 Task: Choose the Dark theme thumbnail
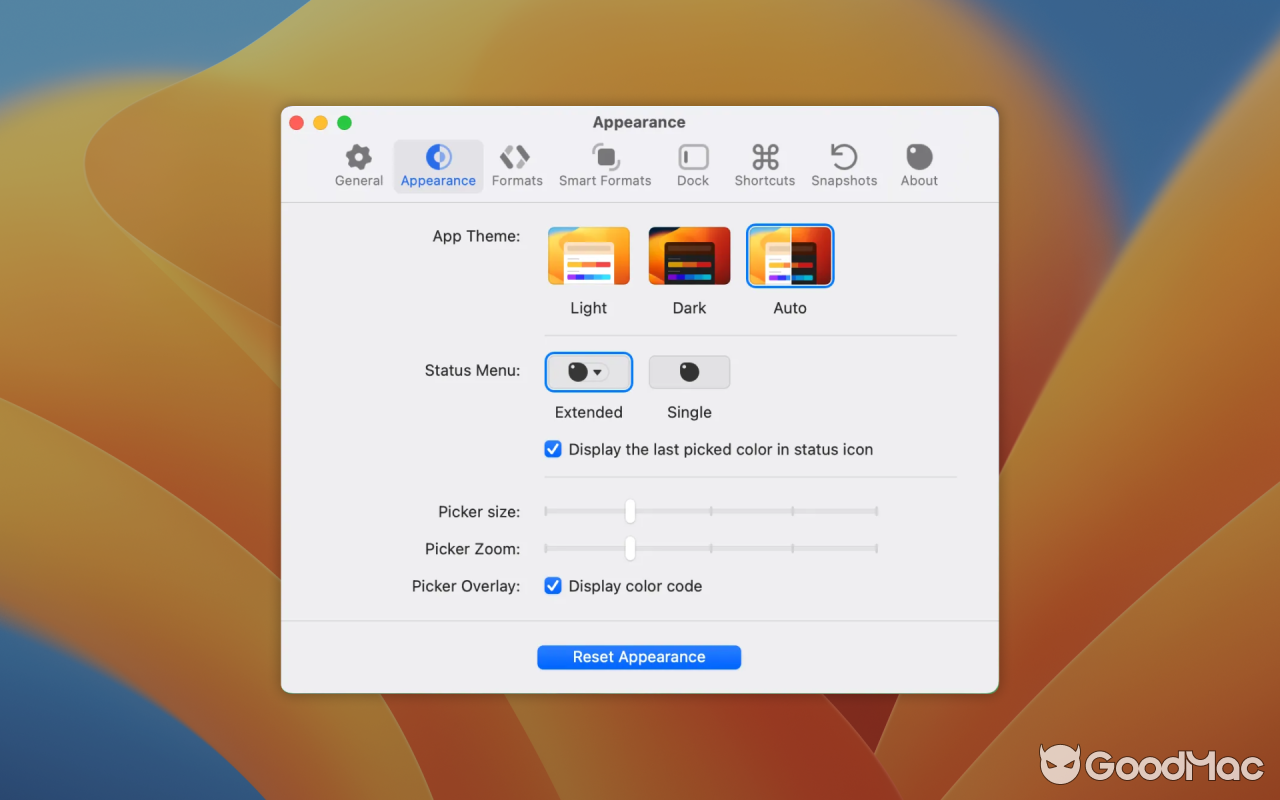coord(689,255)
